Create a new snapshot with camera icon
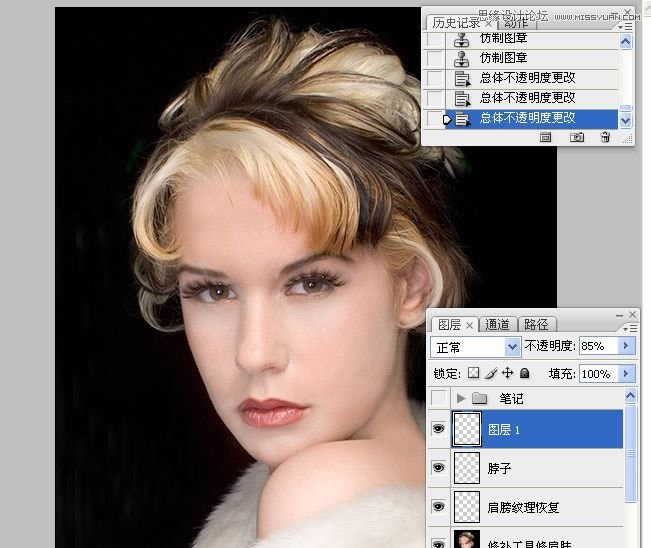The width and height of the screenshot is (651, 548). (576, 137)
